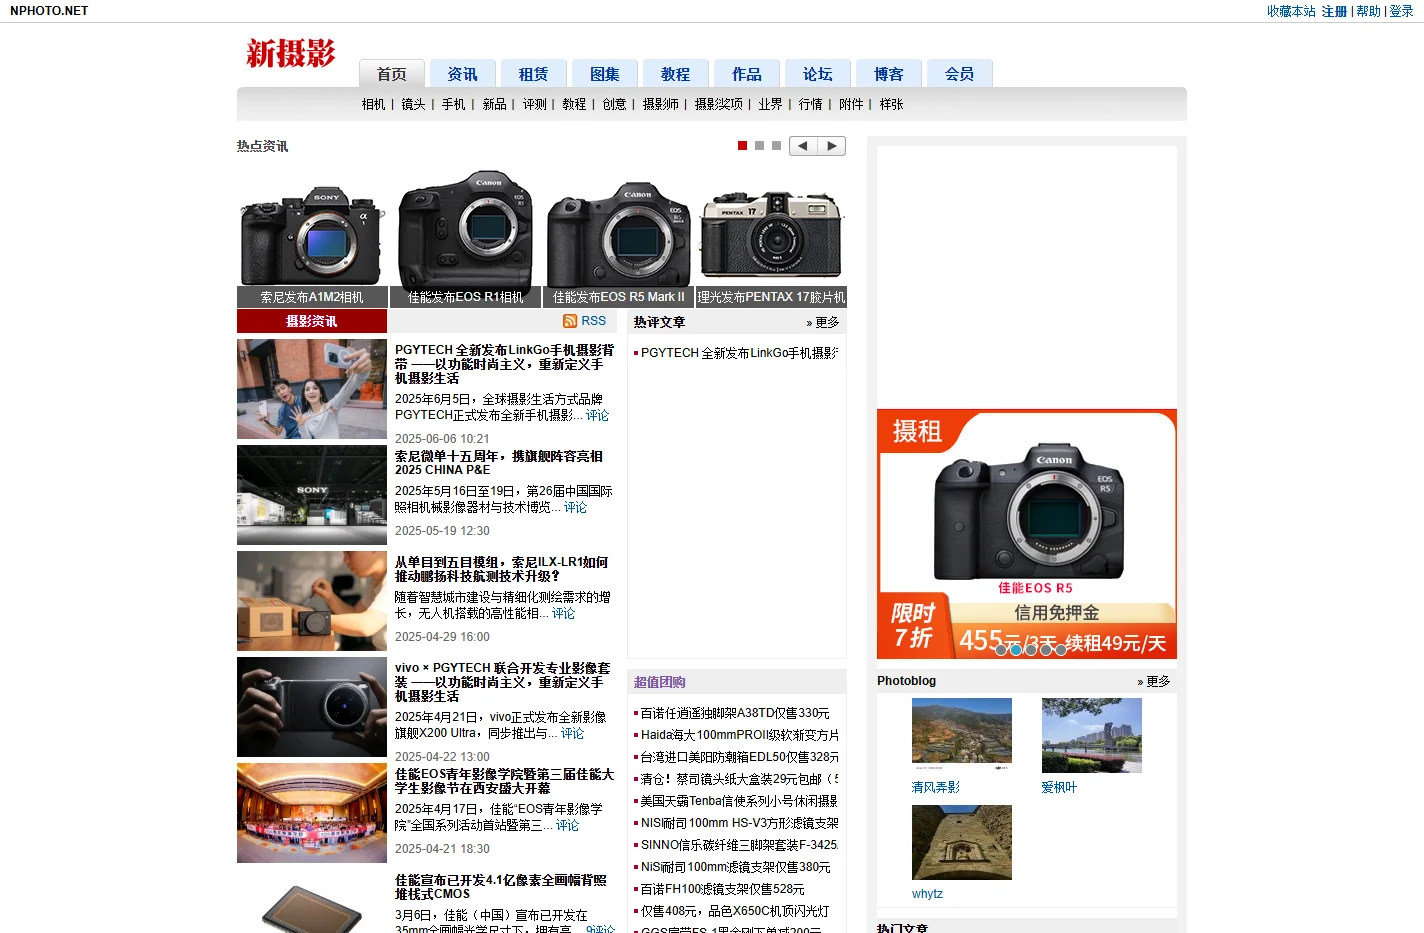Select fourth dot on rental banner
This screenshot has height=933, width=1424.
point(1046,649)
